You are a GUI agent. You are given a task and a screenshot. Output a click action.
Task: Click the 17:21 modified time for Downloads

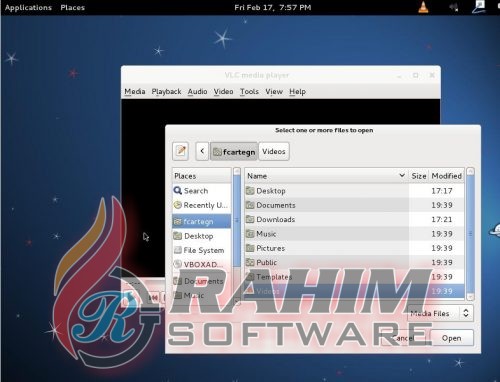442,219
